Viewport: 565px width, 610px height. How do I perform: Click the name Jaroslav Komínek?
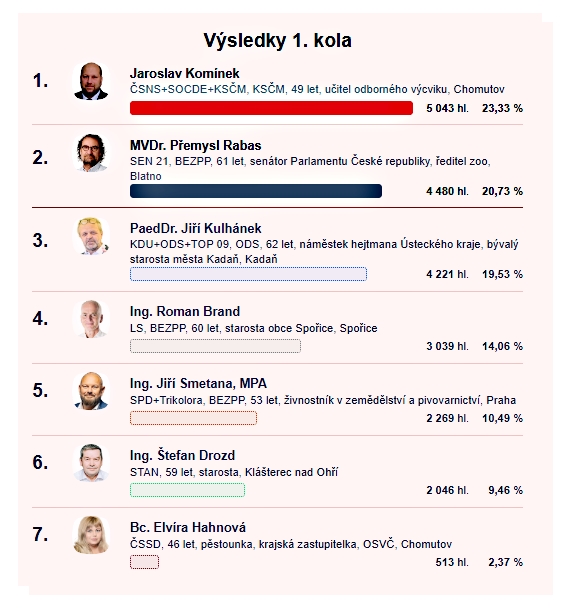[x=184, y=74]
